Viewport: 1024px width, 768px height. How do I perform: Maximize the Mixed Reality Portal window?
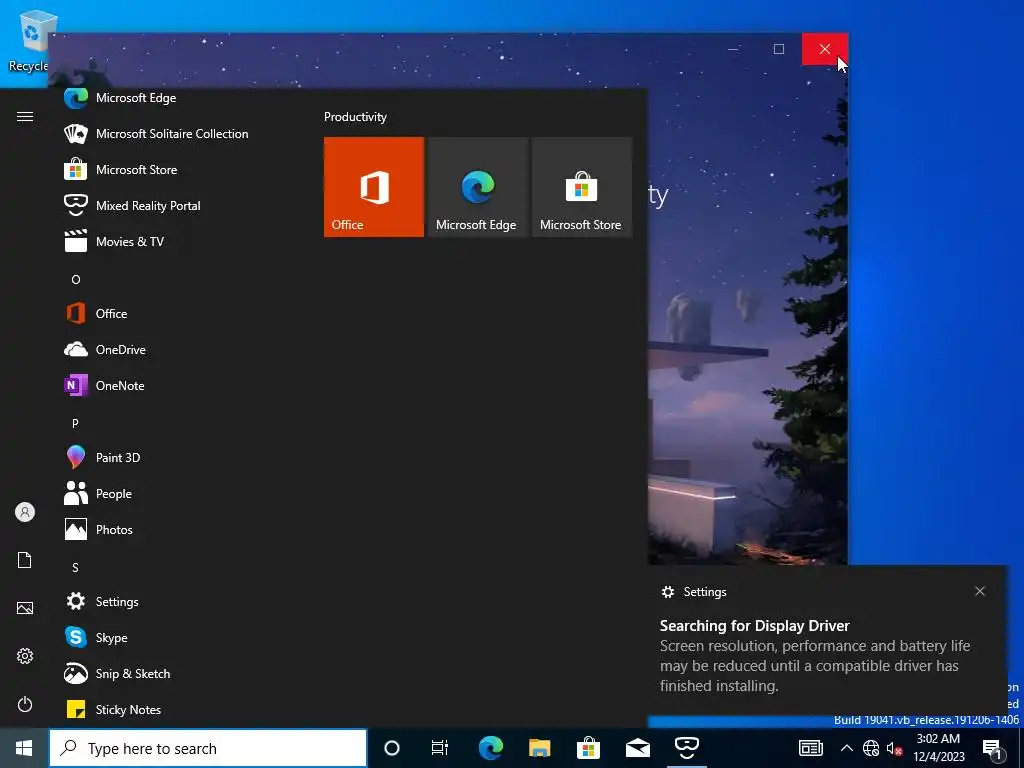pos(778,49)
